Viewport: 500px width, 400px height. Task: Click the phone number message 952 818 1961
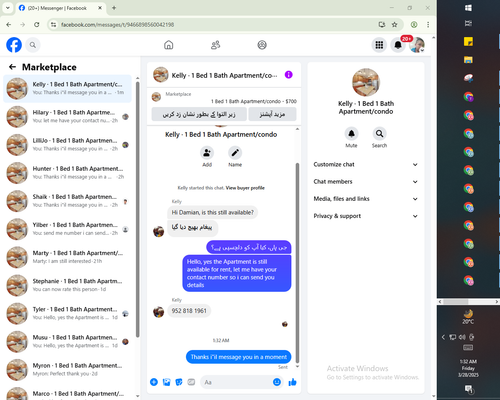tap(189, 311)
